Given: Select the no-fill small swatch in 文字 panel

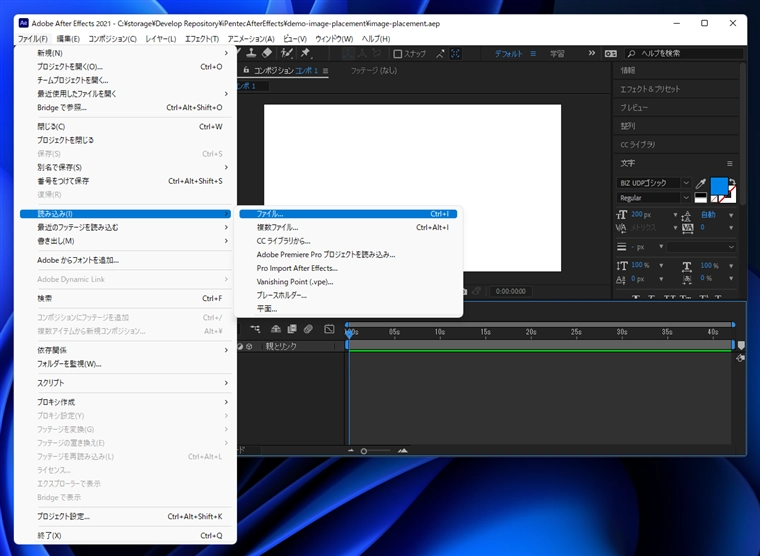Looking at the screenshot, I should tap(714, 198).
